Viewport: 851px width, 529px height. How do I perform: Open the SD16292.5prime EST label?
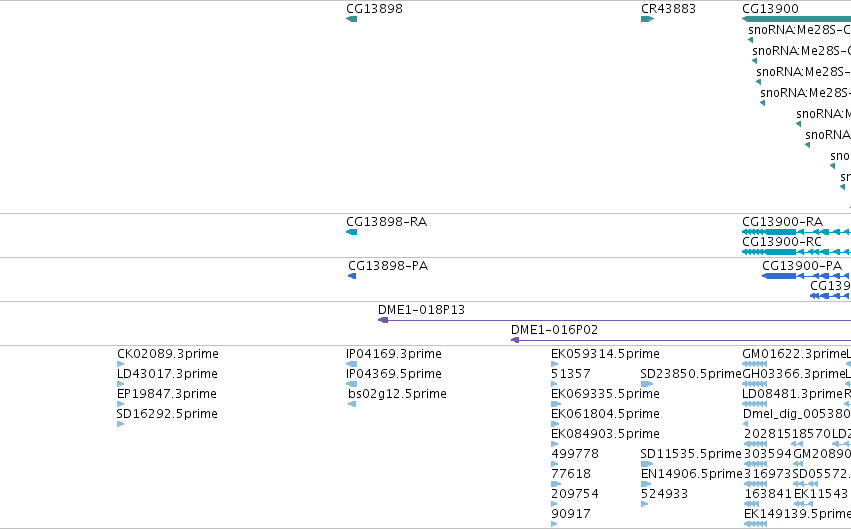point(167,414)
